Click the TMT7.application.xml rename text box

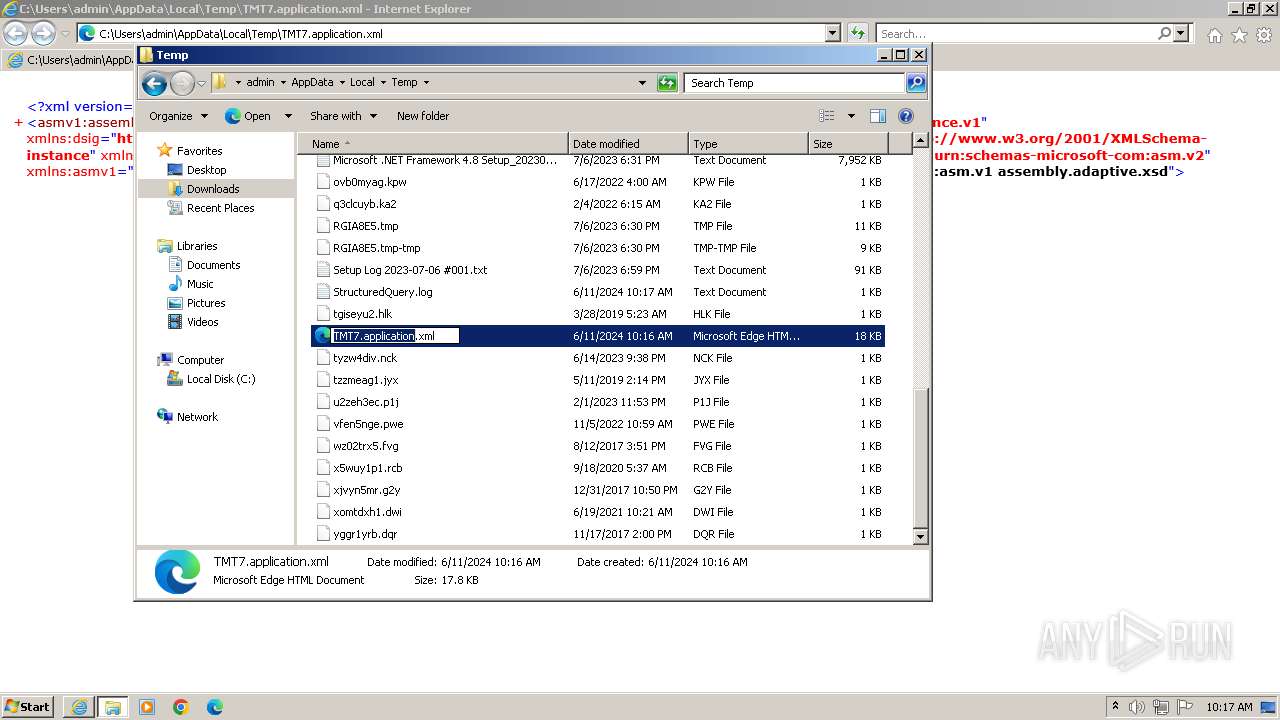click(x=395, y=336)
